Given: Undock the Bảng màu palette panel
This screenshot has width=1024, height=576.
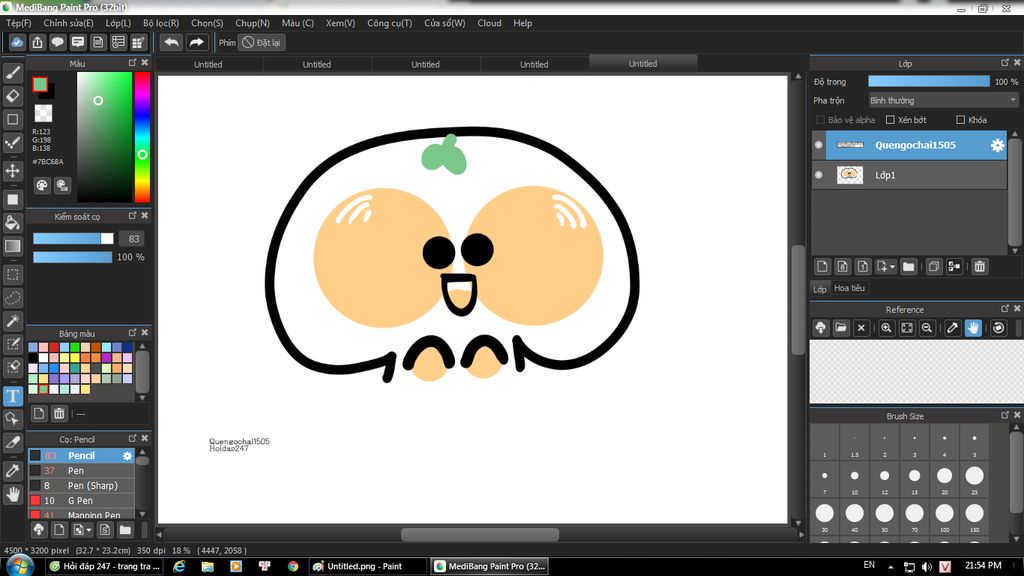Looking at the screenshot, I should coord(133,333).
